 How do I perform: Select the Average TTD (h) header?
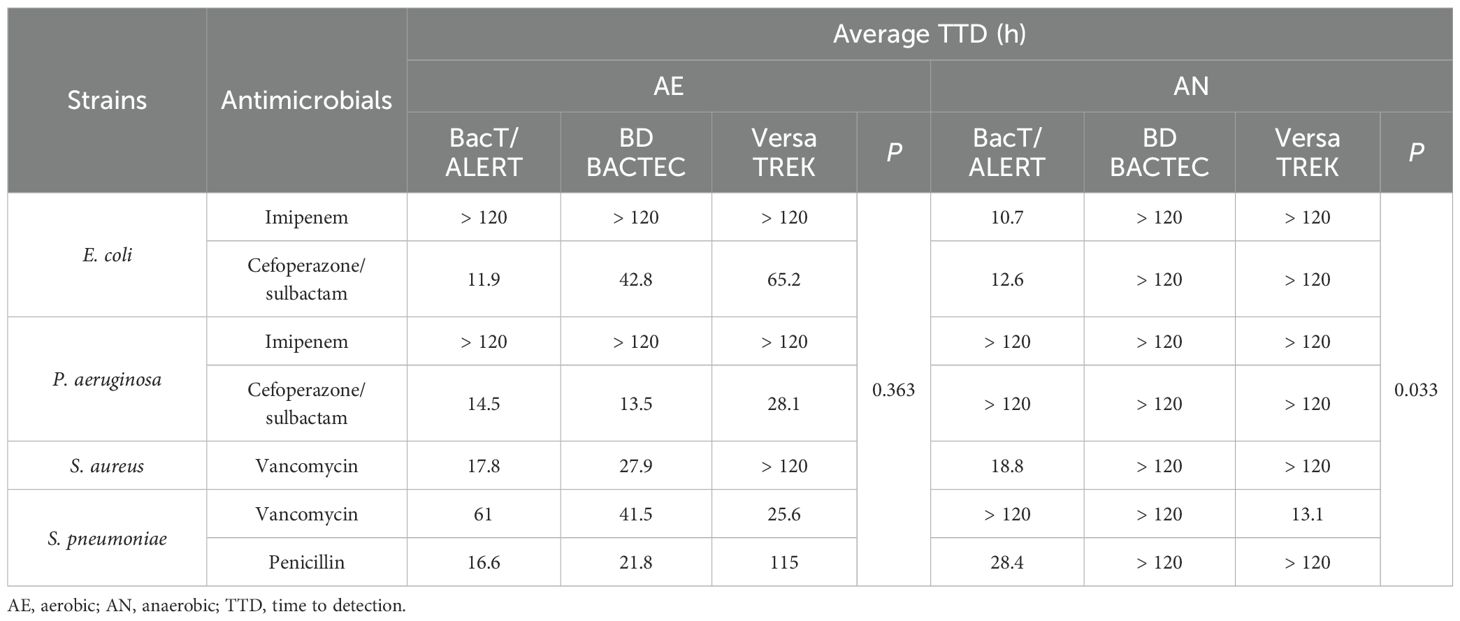[931, 34]
